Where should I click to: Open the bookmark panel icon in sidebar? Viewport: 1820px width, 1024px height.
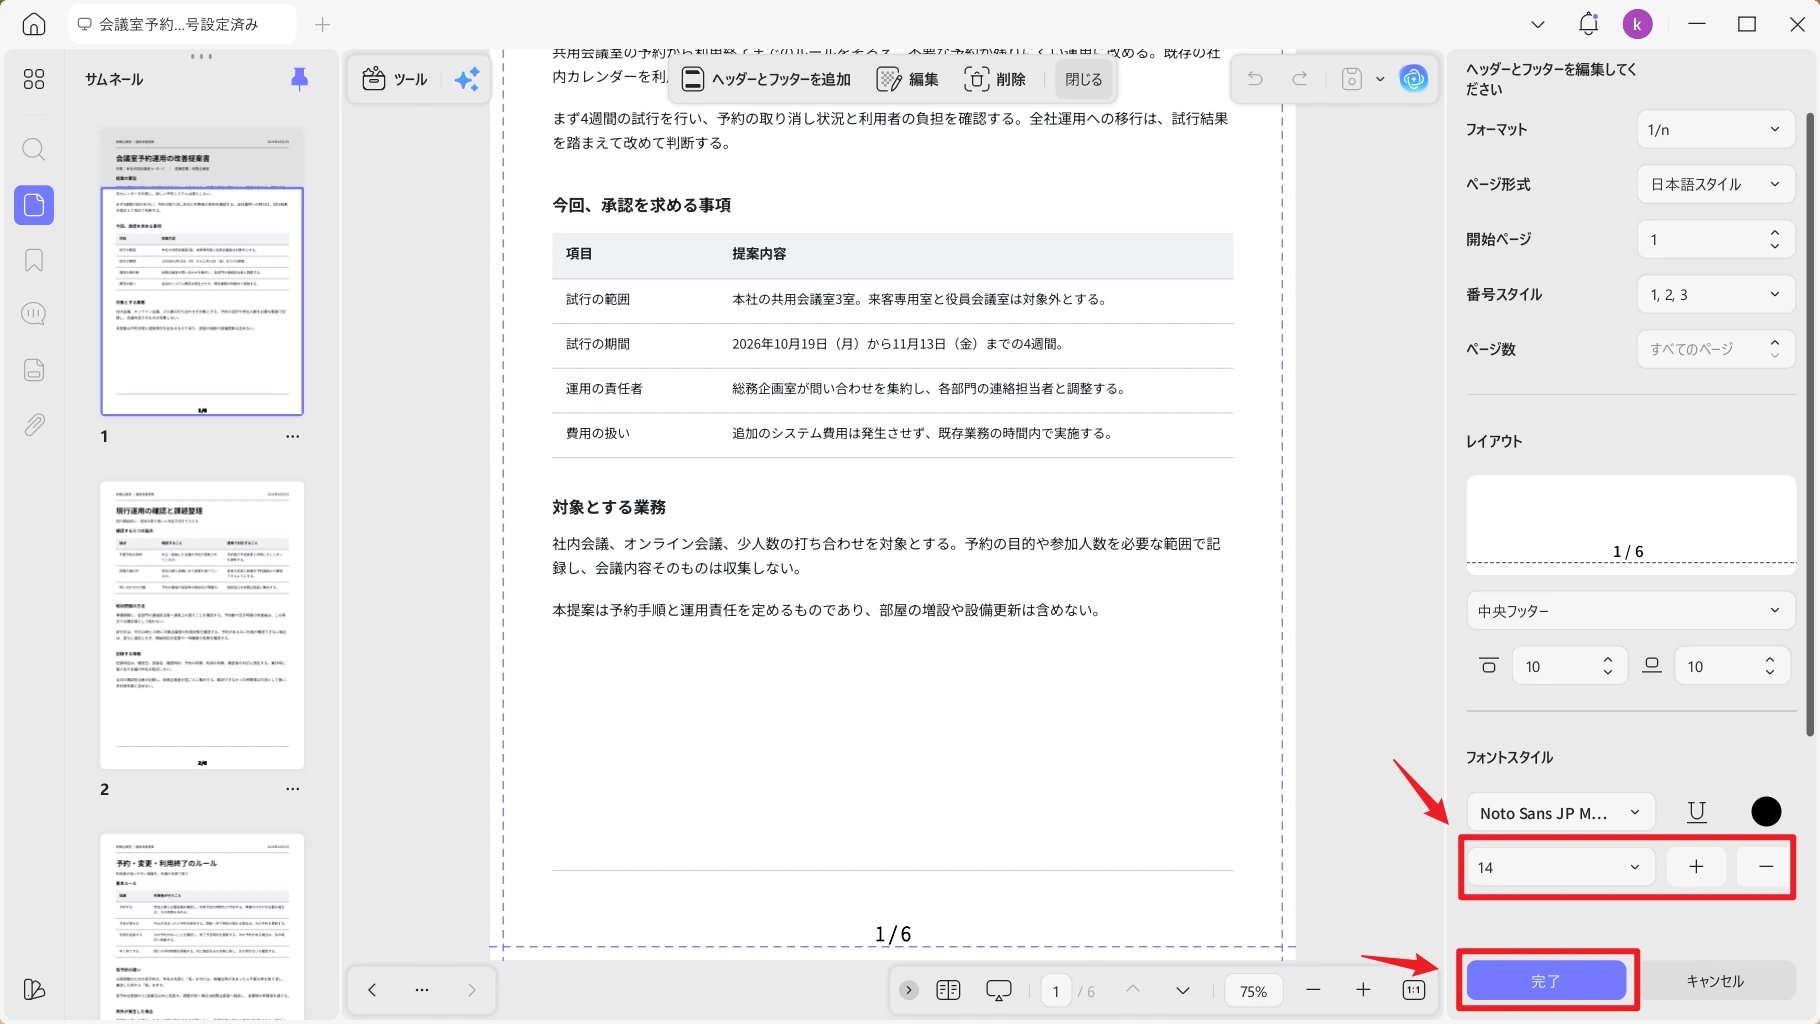click(34, 260)
